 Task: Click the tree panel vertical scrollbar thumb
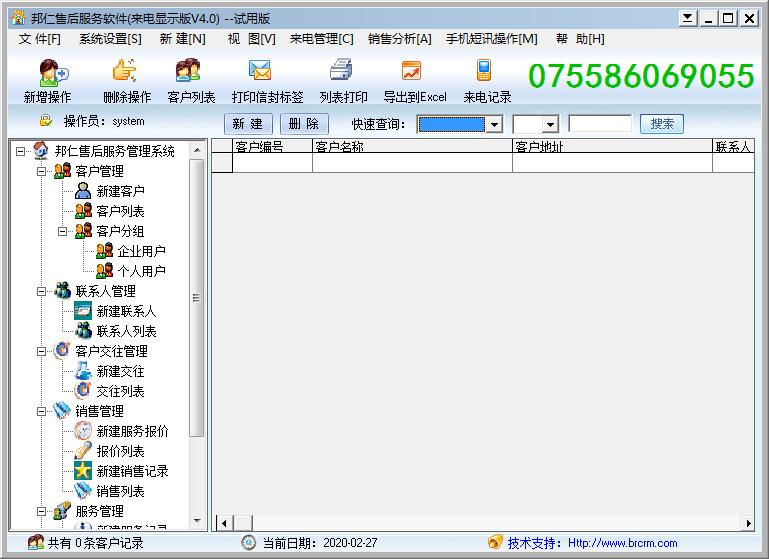tap(197, 298)
